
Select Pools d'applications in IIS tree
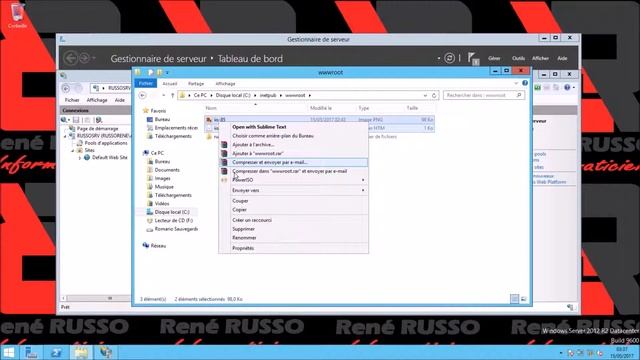tap(106, 143)
